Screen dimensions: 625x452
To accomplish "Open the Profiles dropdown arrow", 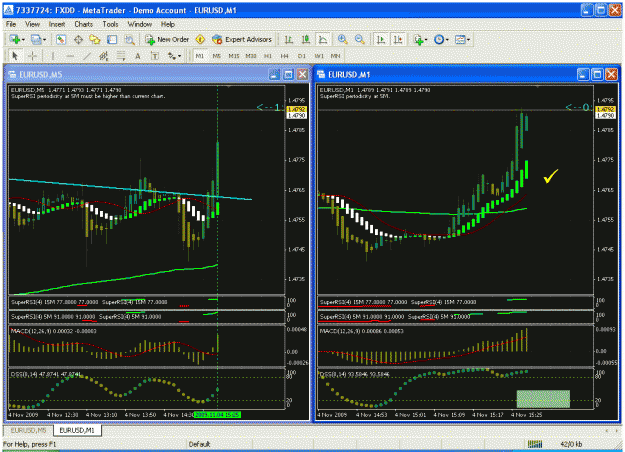I will tap(44, 40).
